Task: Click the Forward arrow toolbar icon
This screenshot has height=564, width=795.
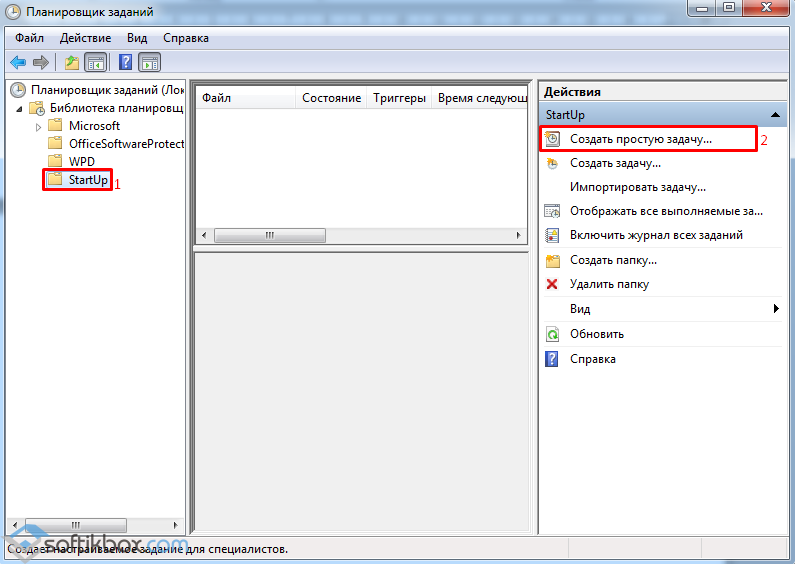Action: (x=41, y=62)
